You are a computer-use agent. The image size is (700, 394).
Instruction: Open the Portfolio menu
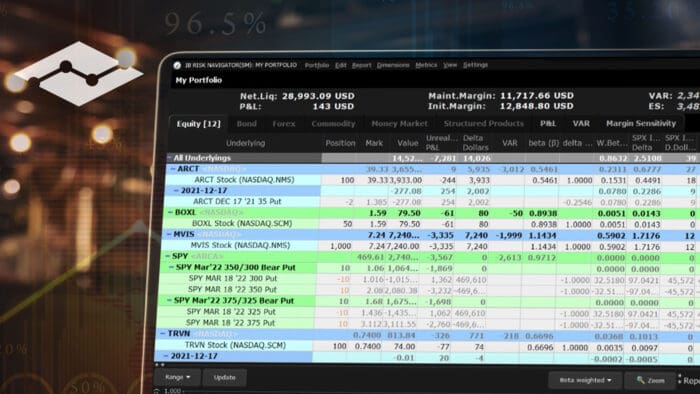click(317, 65)
